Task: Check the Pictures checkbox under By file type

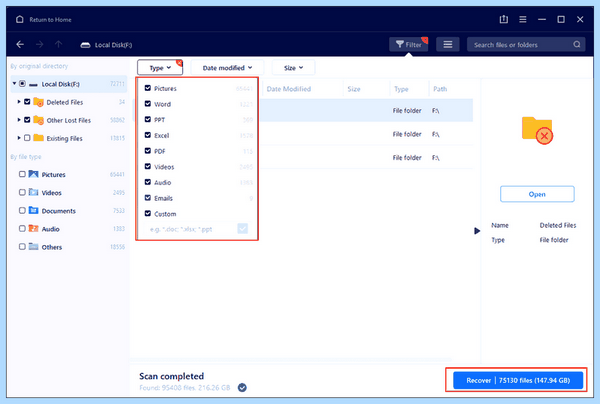Action: pos(22,174)
